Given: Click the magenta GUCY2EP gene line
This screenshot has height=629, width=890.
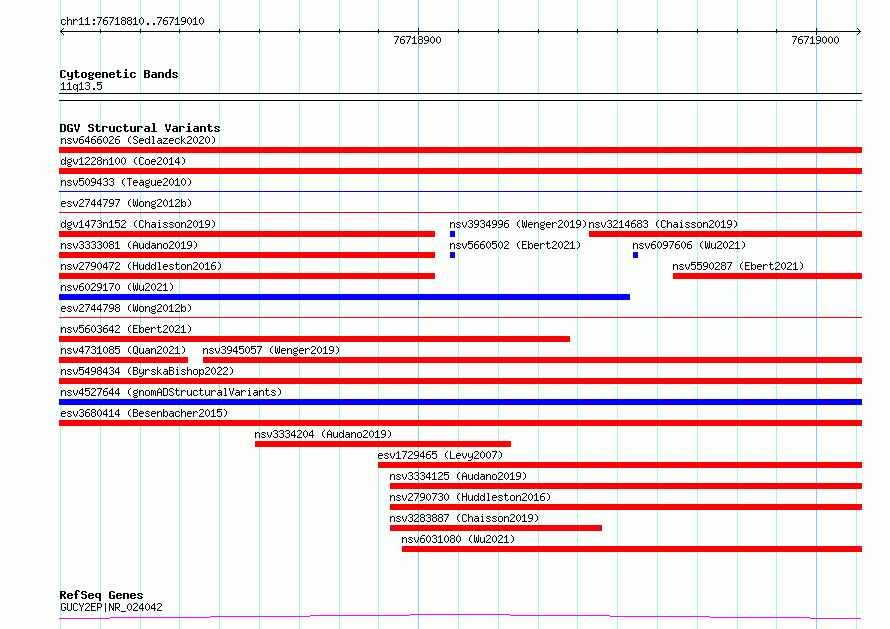Looking at the screenshot, I should [460, 616].
